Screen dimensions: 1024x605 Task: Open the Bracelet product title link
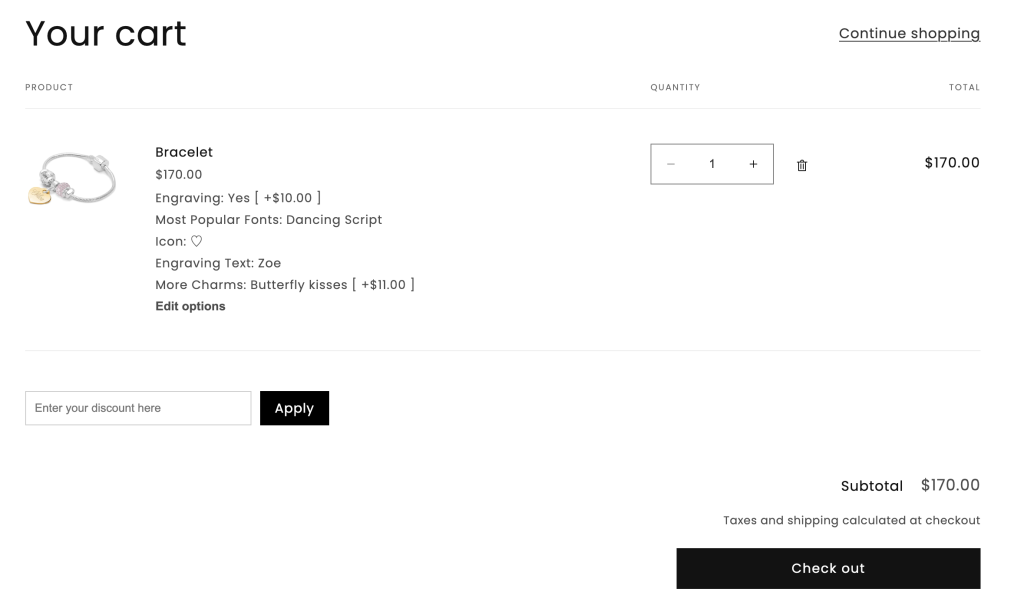184,152
